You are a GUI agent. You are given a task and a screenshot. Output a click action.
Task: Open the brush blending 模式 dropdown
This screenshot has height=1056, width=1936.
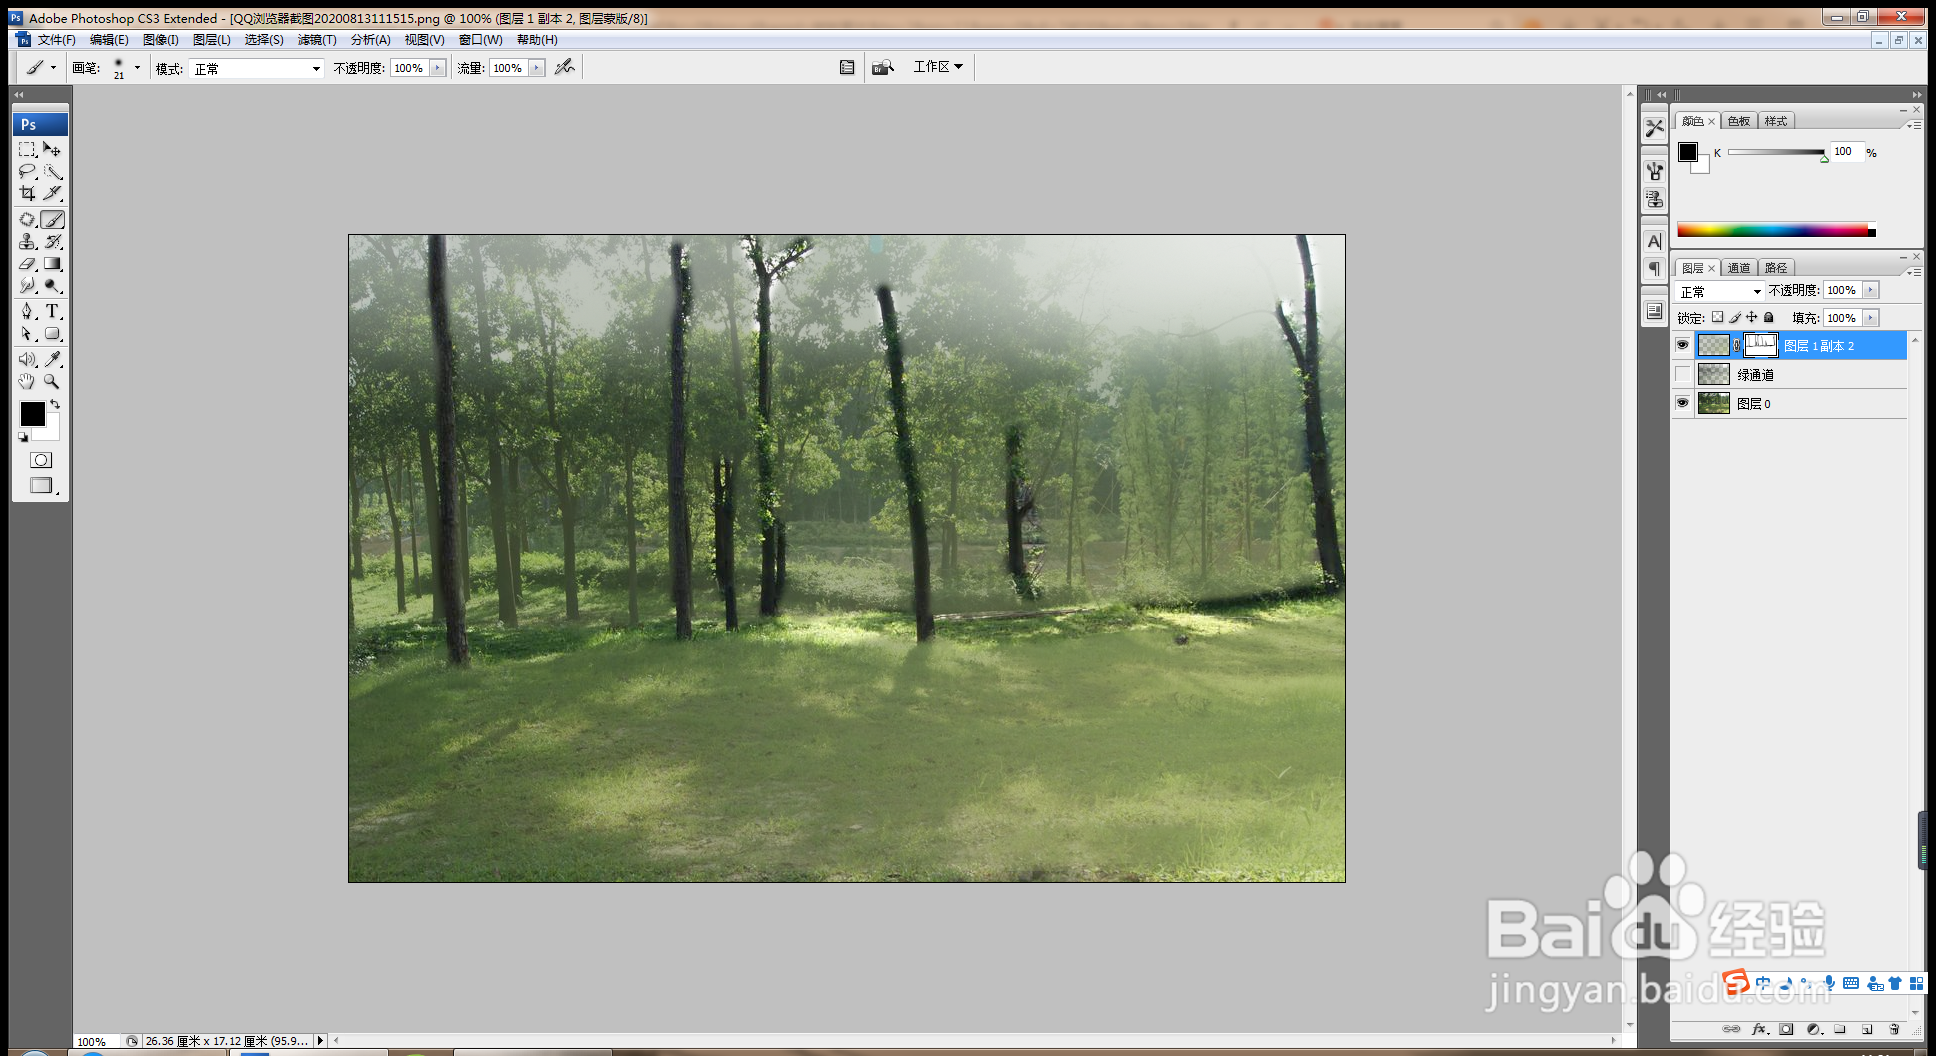point(257,68)
